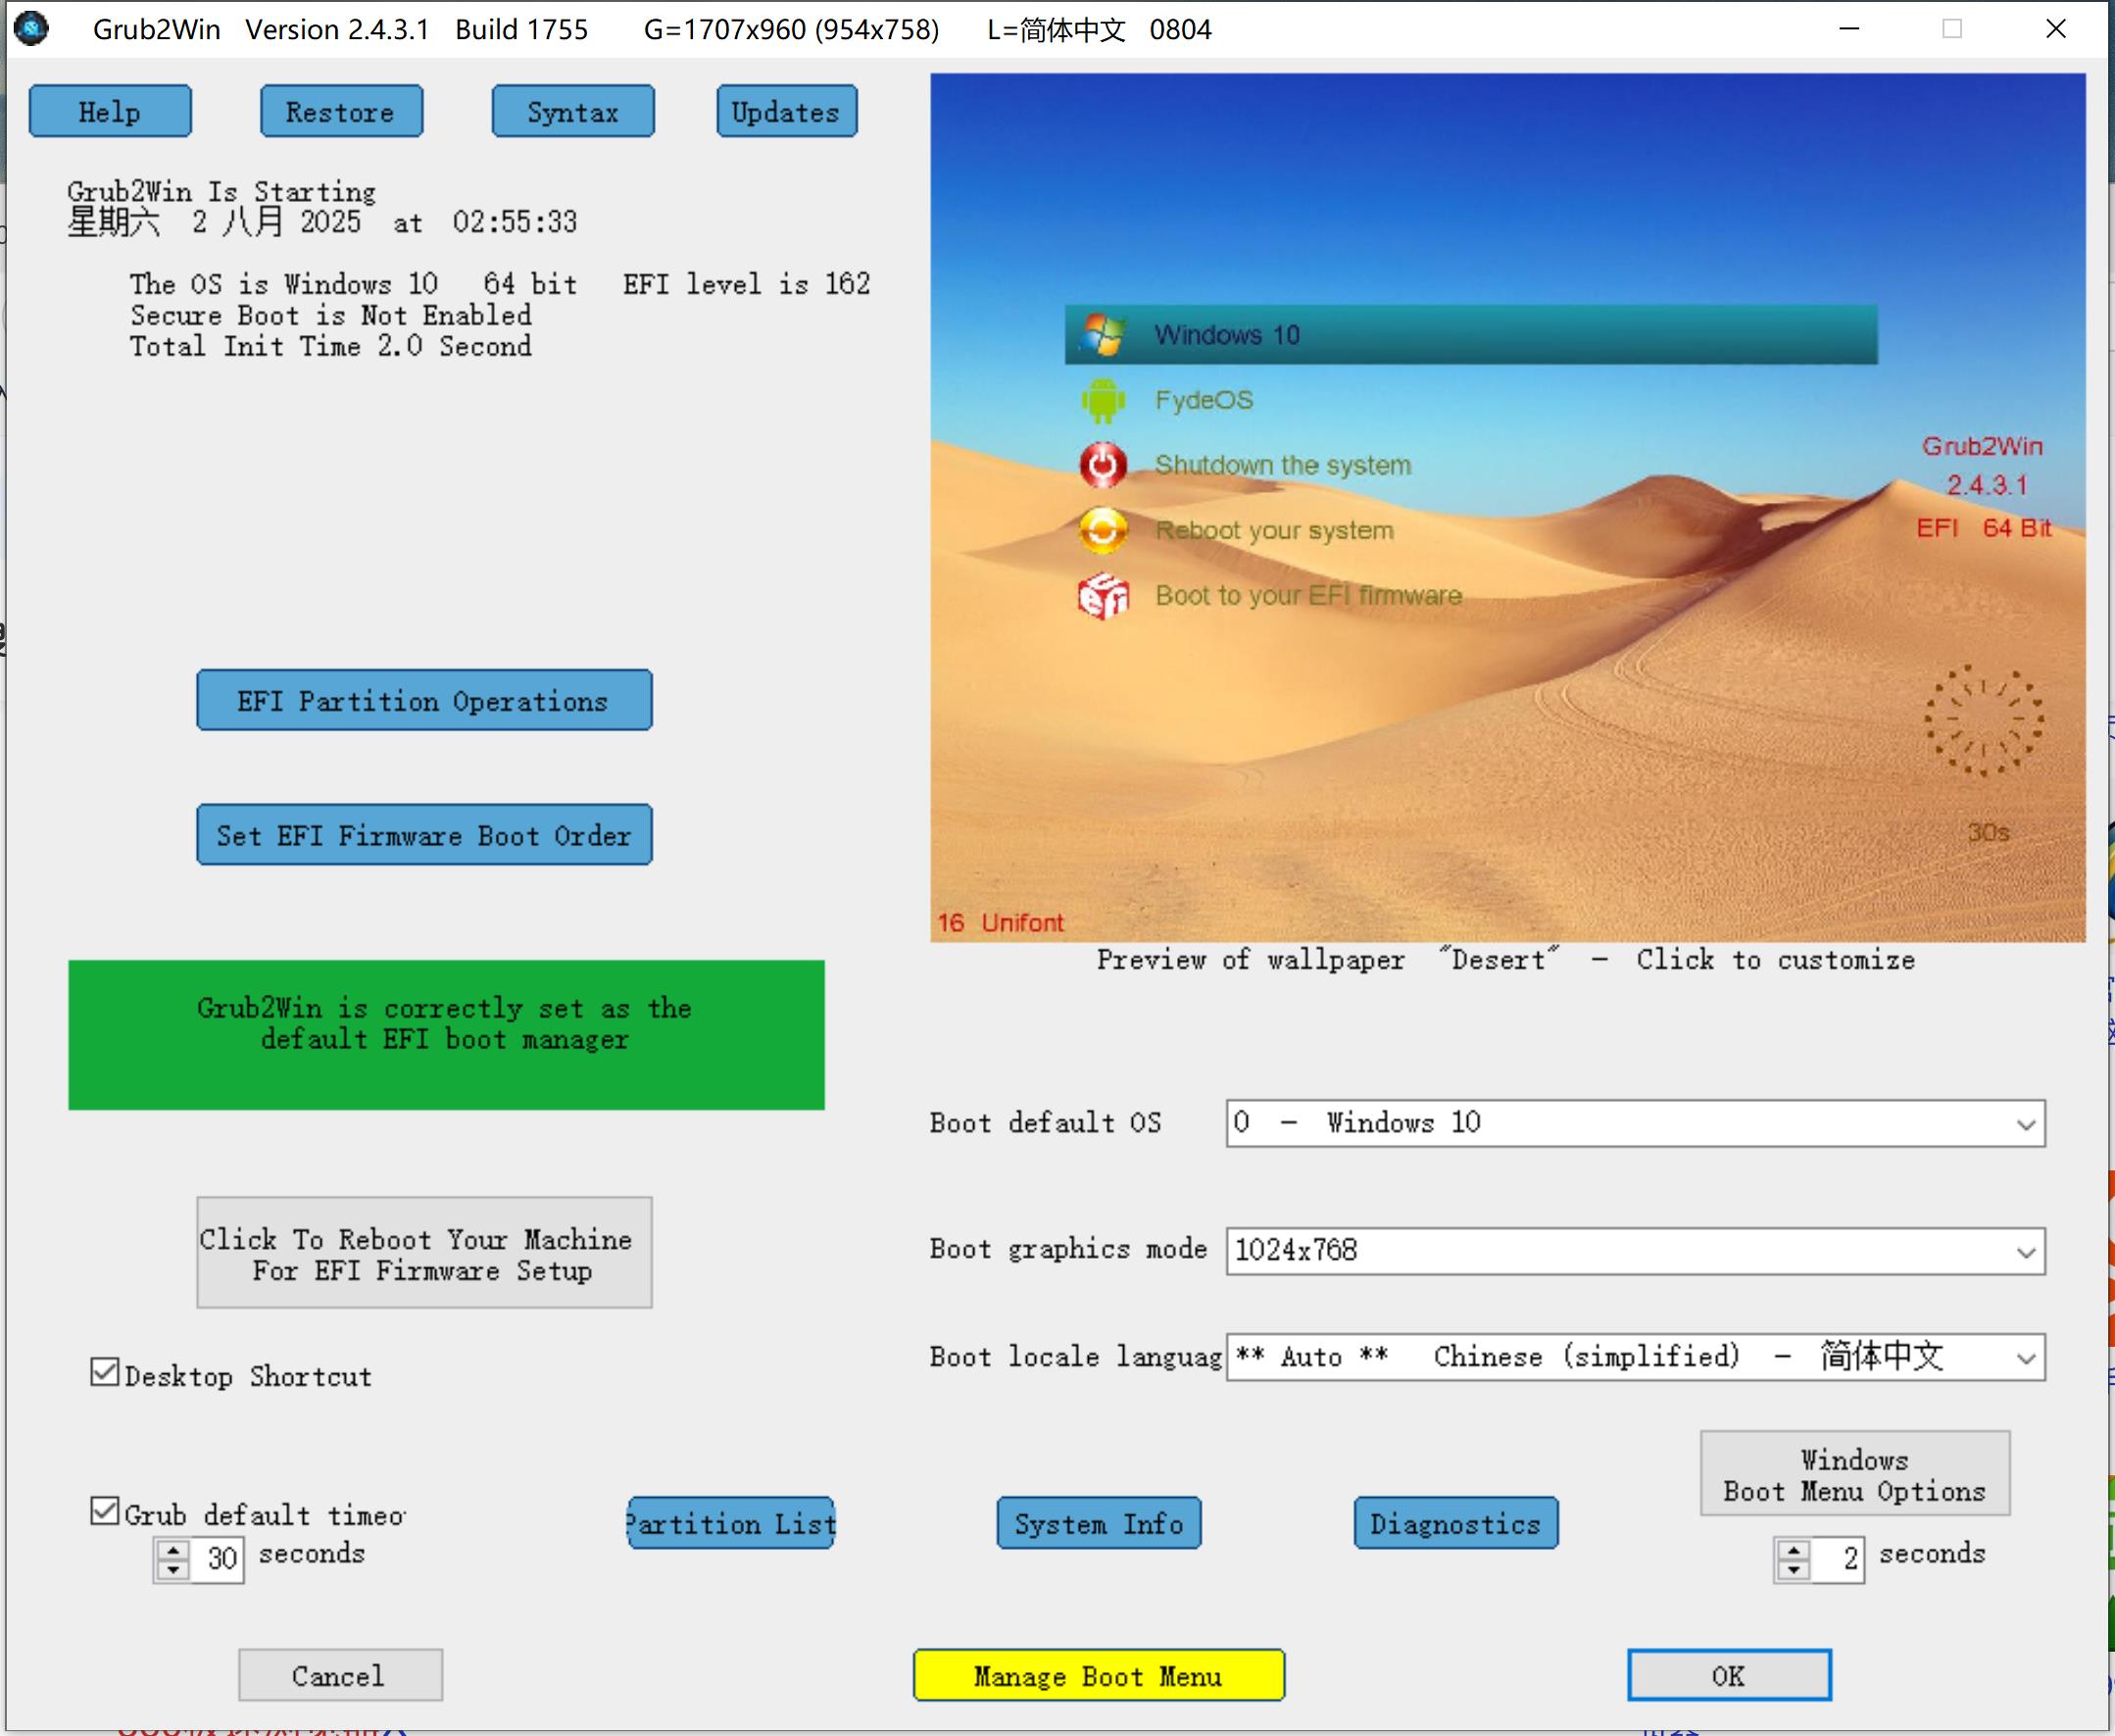Click the FydeOS entry text in preview

1204,400
